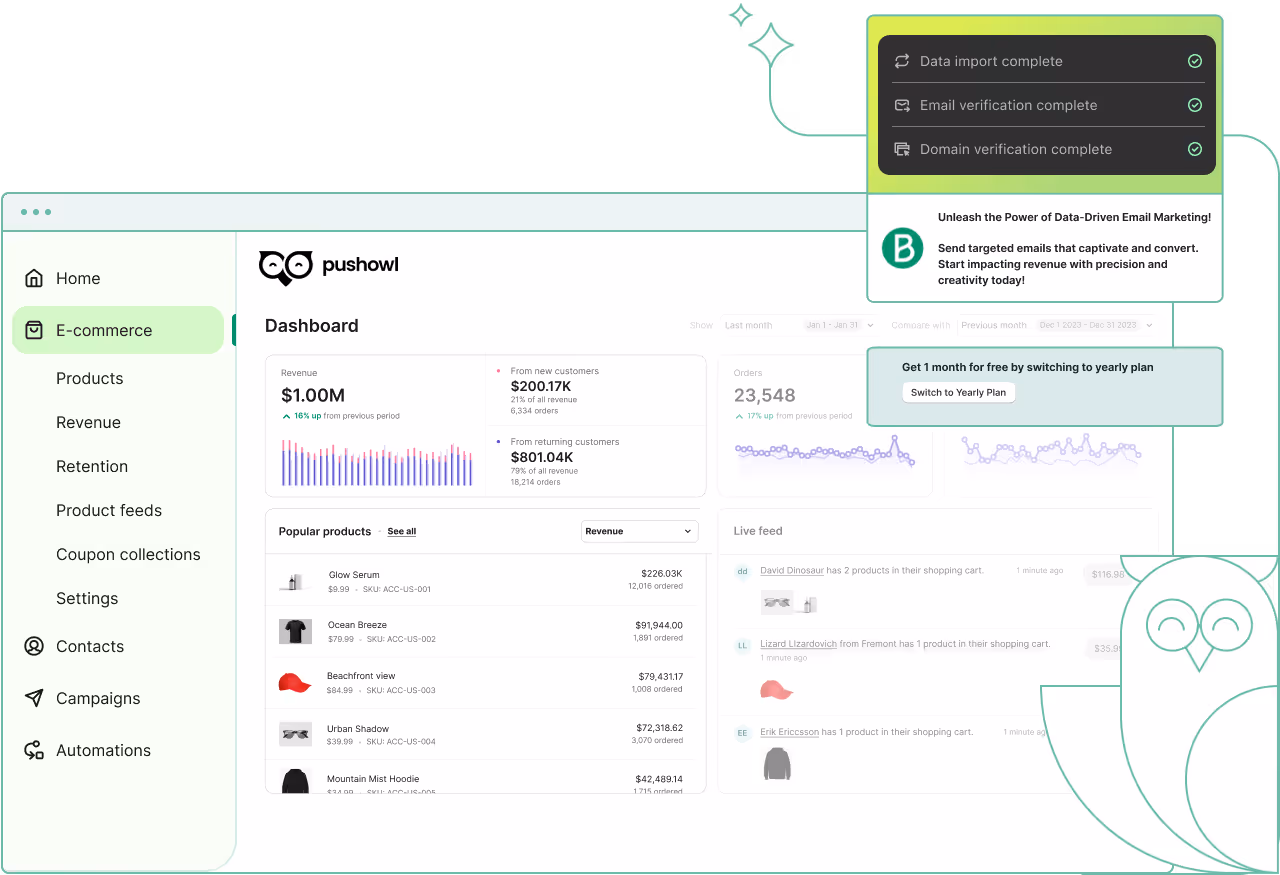Open the Previous month compare dropdown
The image size is (1280, 875).
pos(1055,325)
